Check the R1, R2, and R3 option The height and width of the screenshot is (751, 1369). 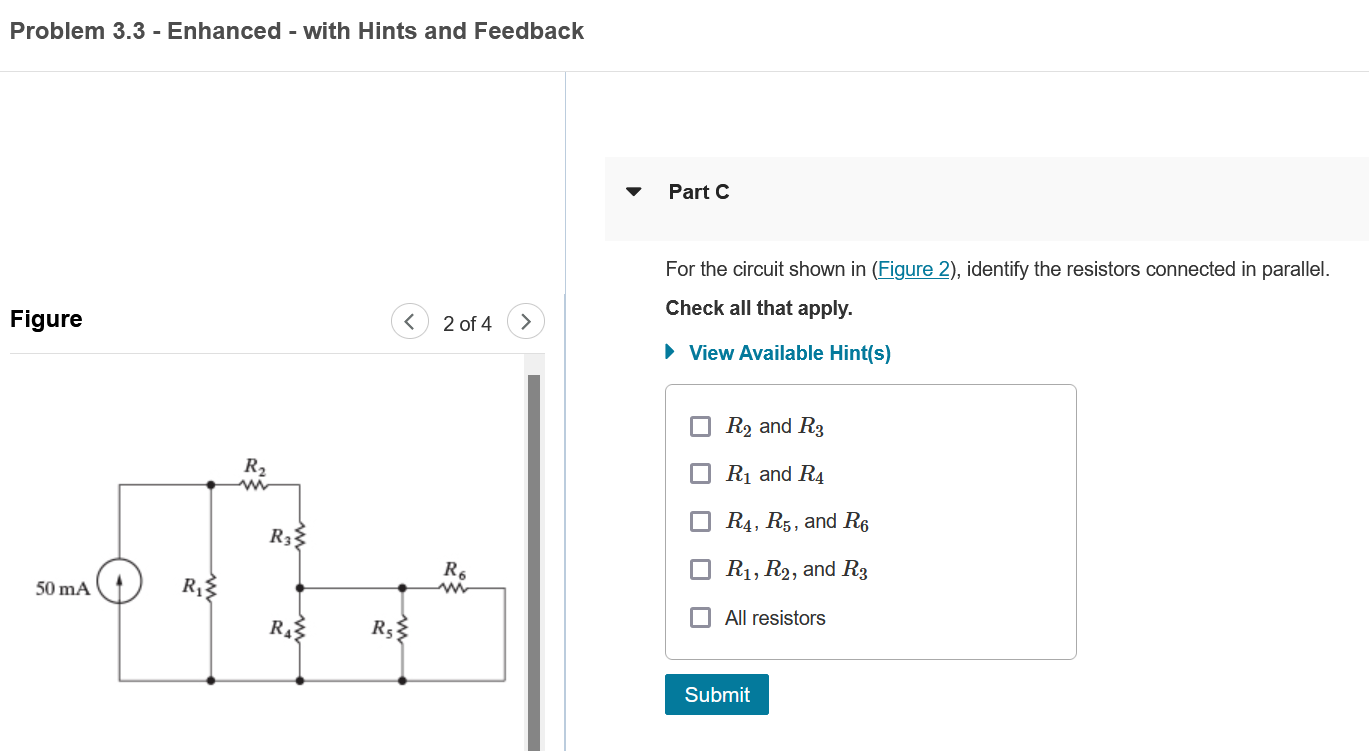700,569
